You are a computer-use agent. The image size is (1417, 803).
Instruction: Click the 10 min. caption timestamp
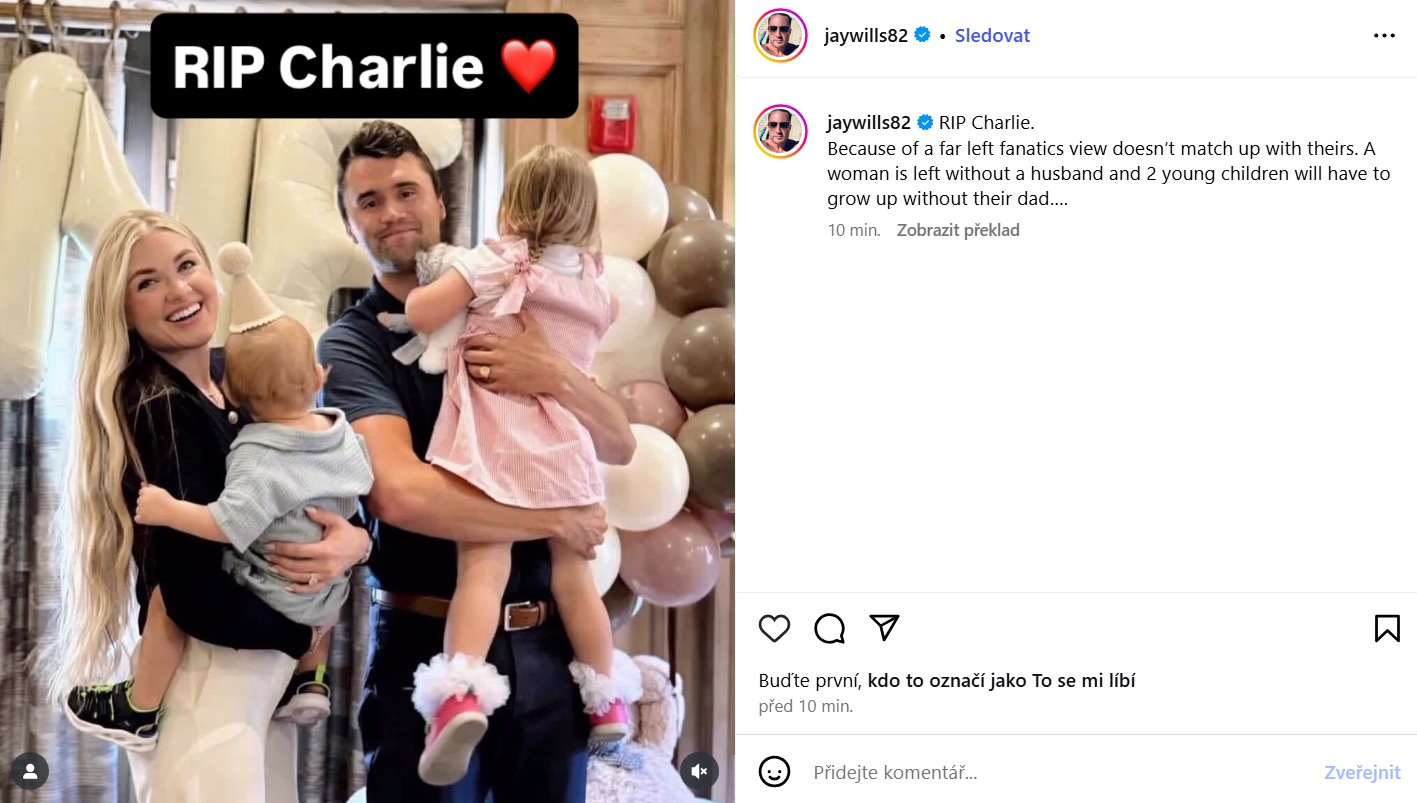[854, 230]
